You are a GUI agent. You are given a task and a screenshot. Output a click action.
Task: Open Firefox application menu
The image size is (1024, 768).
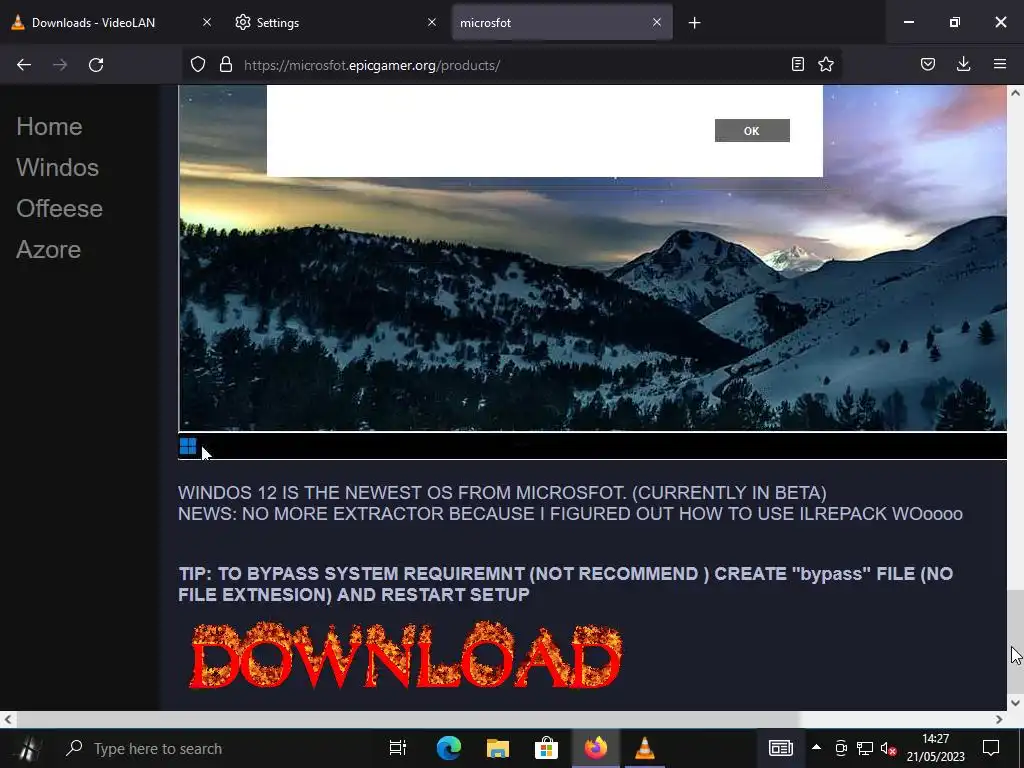(1000, 64)
